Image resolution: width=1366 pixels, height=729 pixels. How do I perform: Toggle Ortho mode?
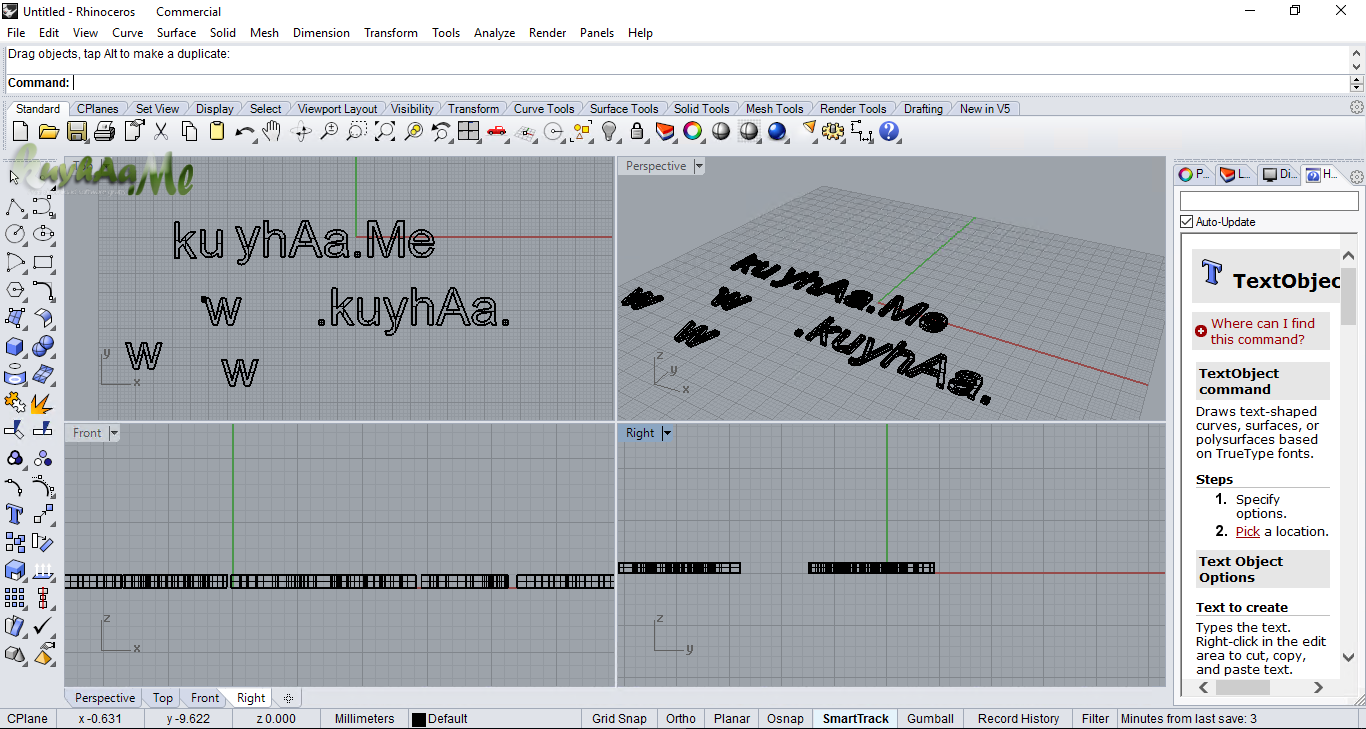[x=681, y=718]
